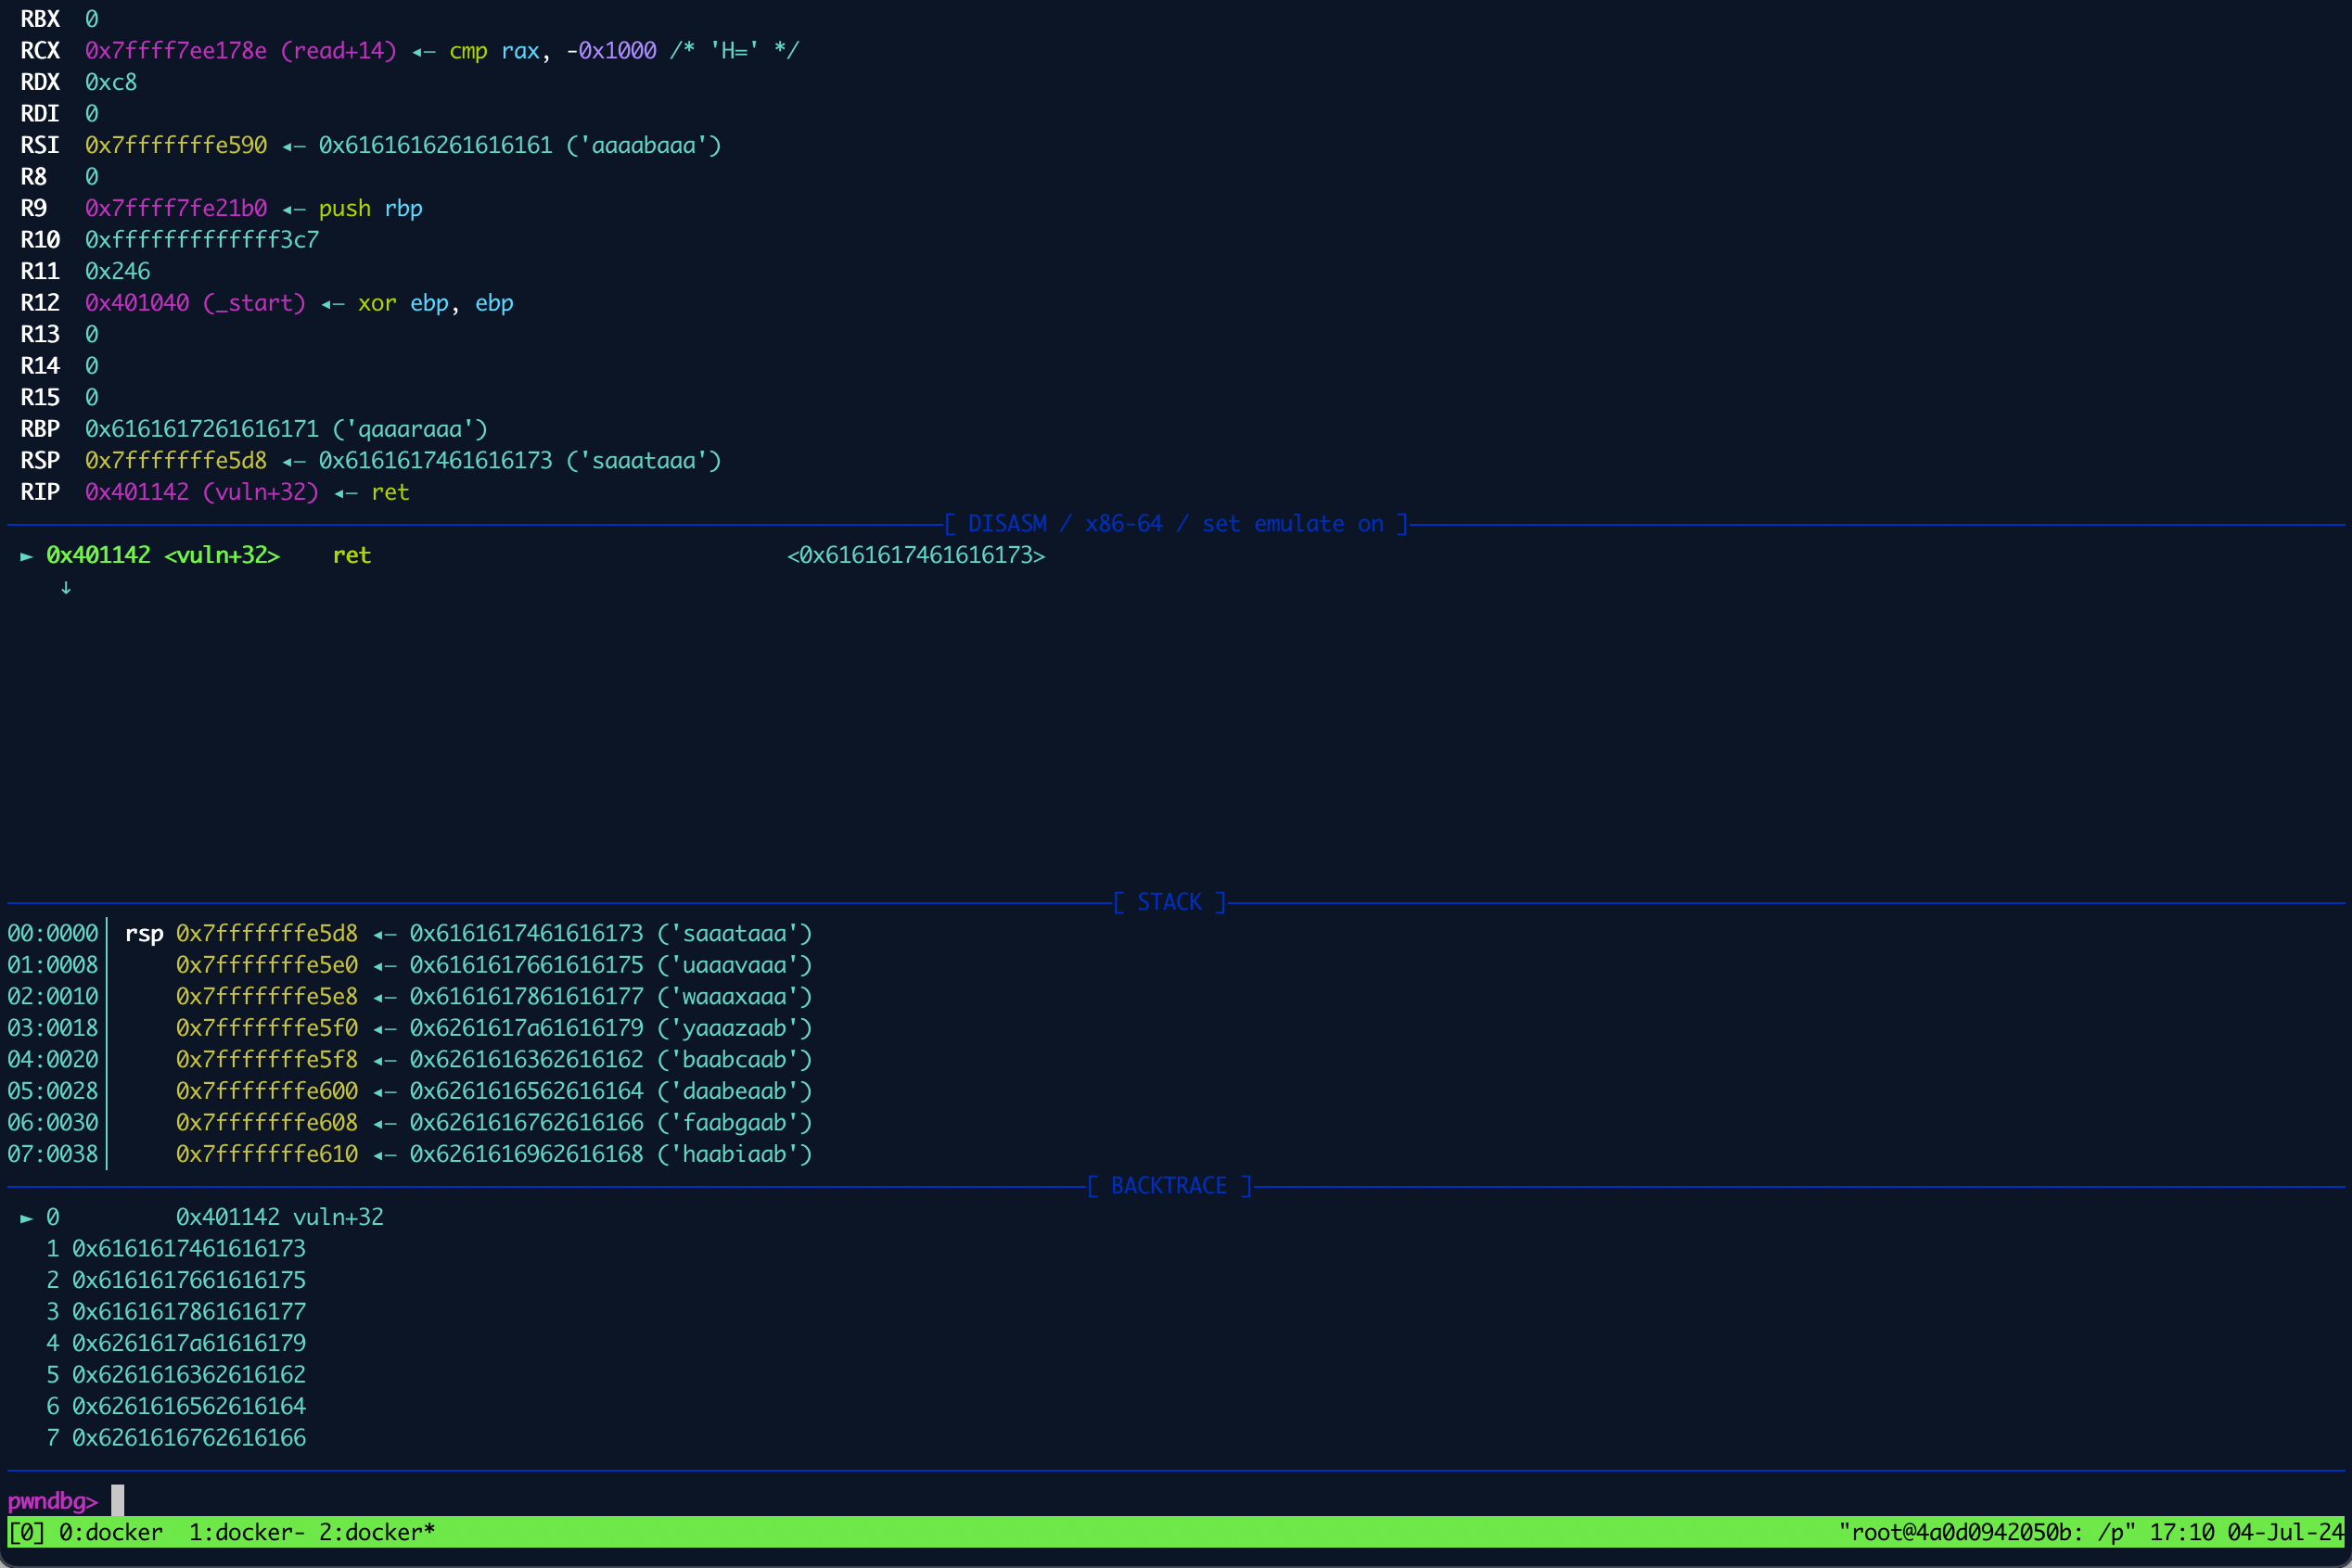Viewport: 2352px width, 1568px height.
Task: Select RCX value 0x7ffff7ee178e (read+14)
Action: click(241, 51)
